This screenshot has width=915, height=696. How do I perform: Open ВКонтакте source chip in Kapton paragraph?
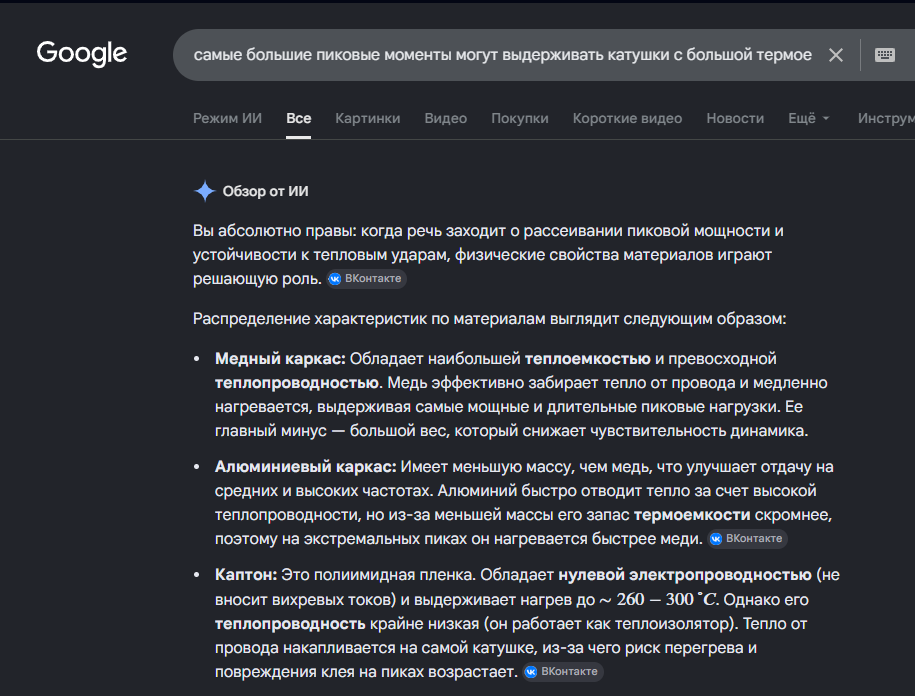(563, 671)
